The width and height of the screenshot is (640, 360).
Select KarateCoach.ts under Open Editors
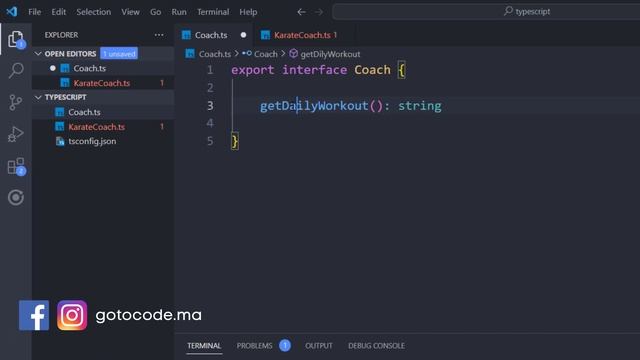(103, 83)
